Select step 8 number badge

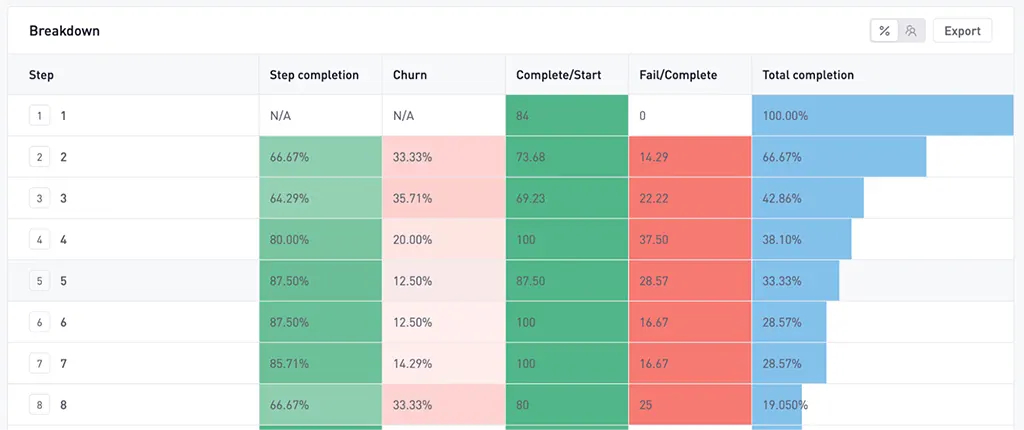pos(40,405)
